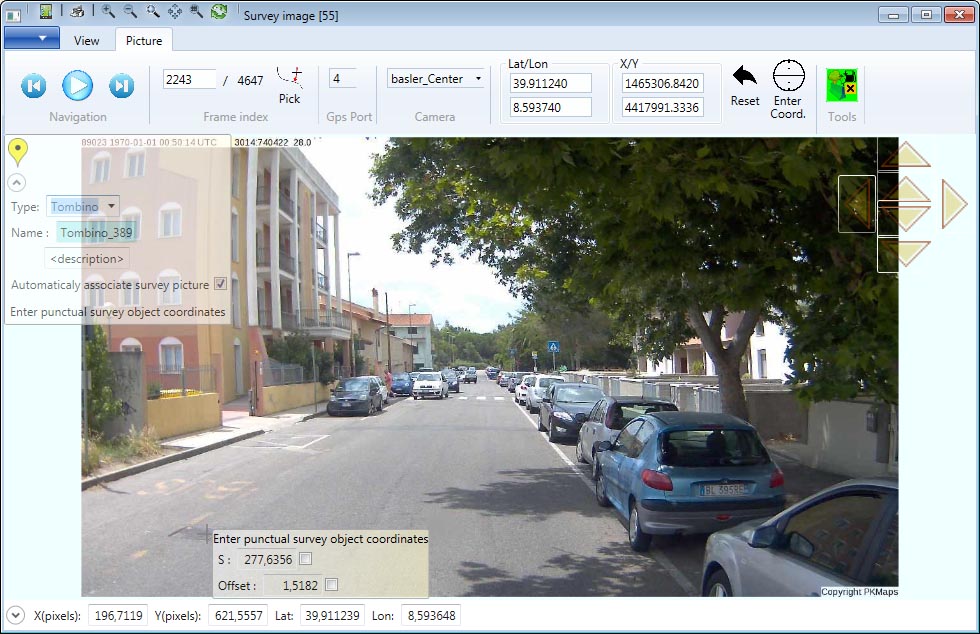Open the blue application menu dropdown
The height and width of the screenshot is (634, 980).
click(32, 38)
